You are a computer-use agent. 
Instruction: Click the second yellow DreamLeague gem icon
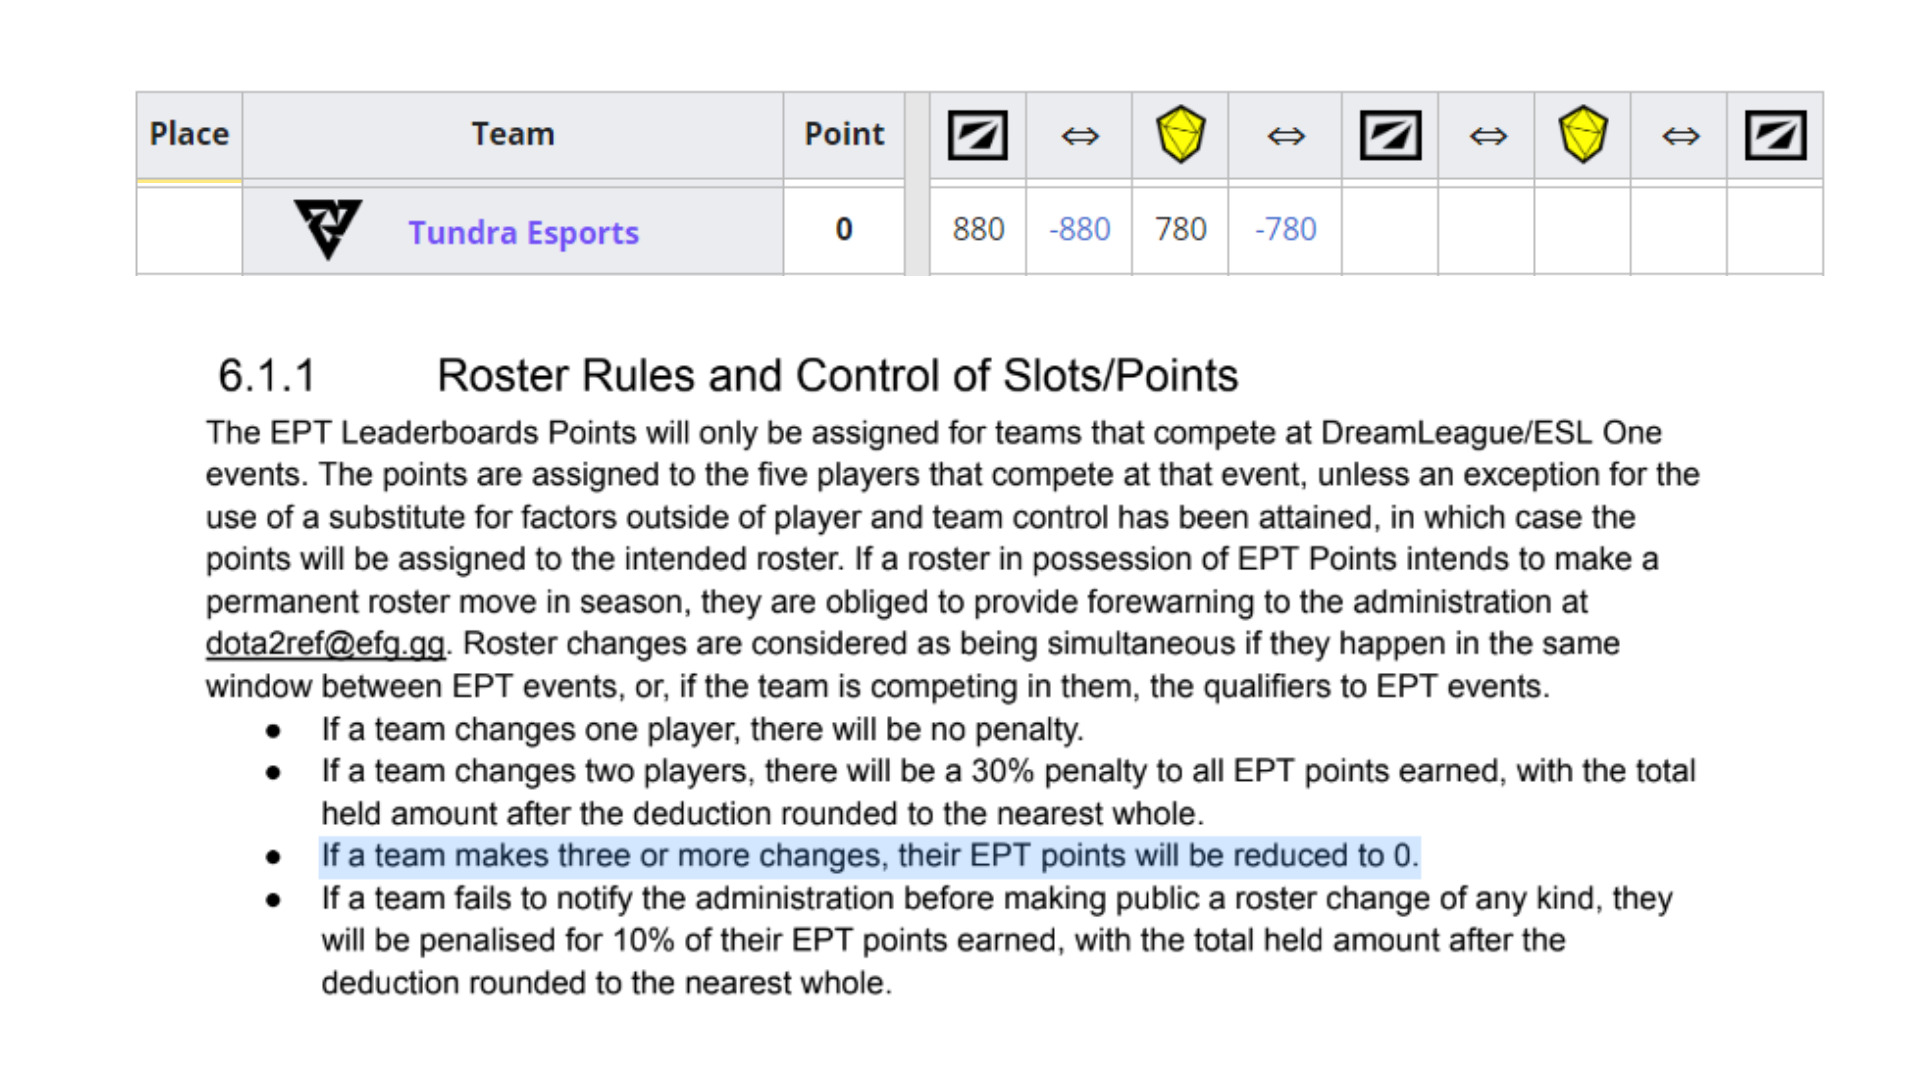click(x=1582, y=134)
